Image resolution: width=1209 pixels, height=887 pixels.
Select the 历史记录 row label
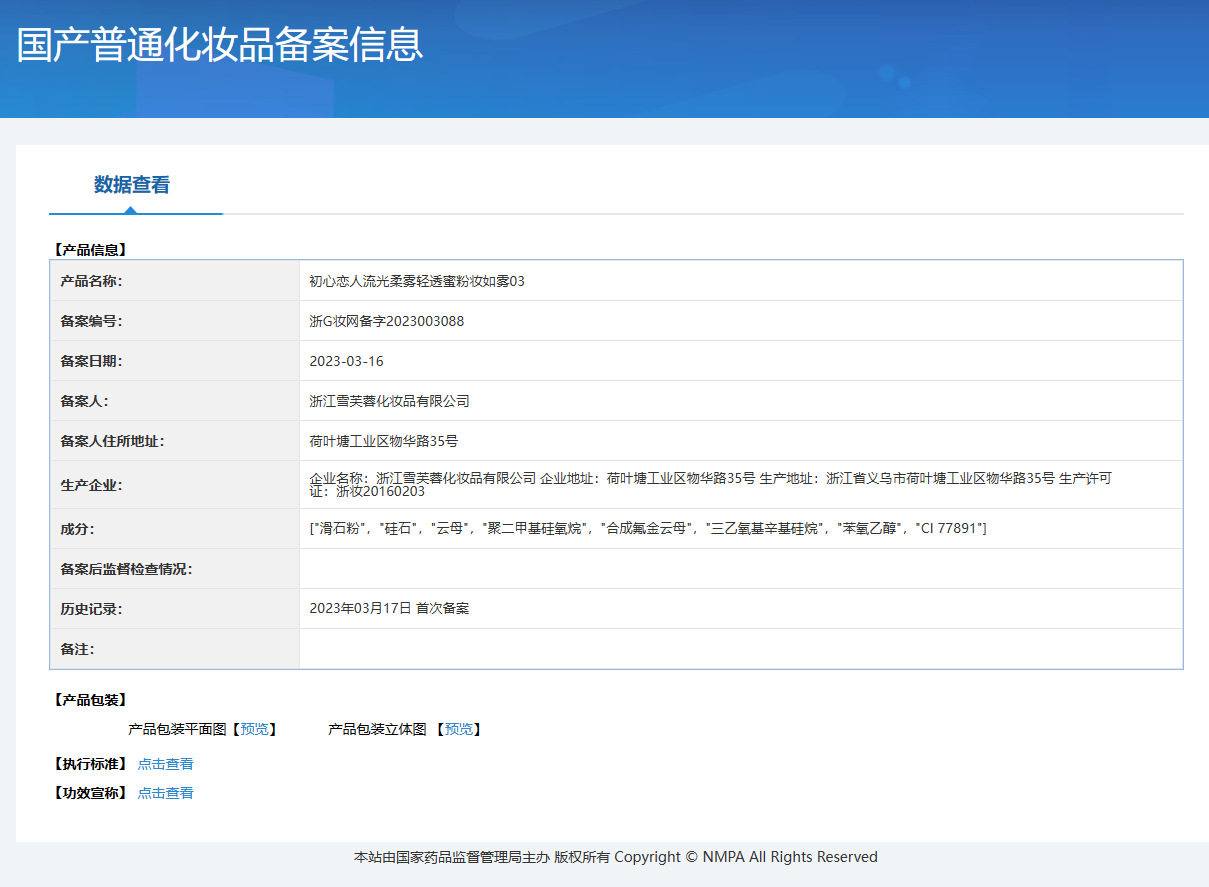pyautogui.click(x=91, y=608)
